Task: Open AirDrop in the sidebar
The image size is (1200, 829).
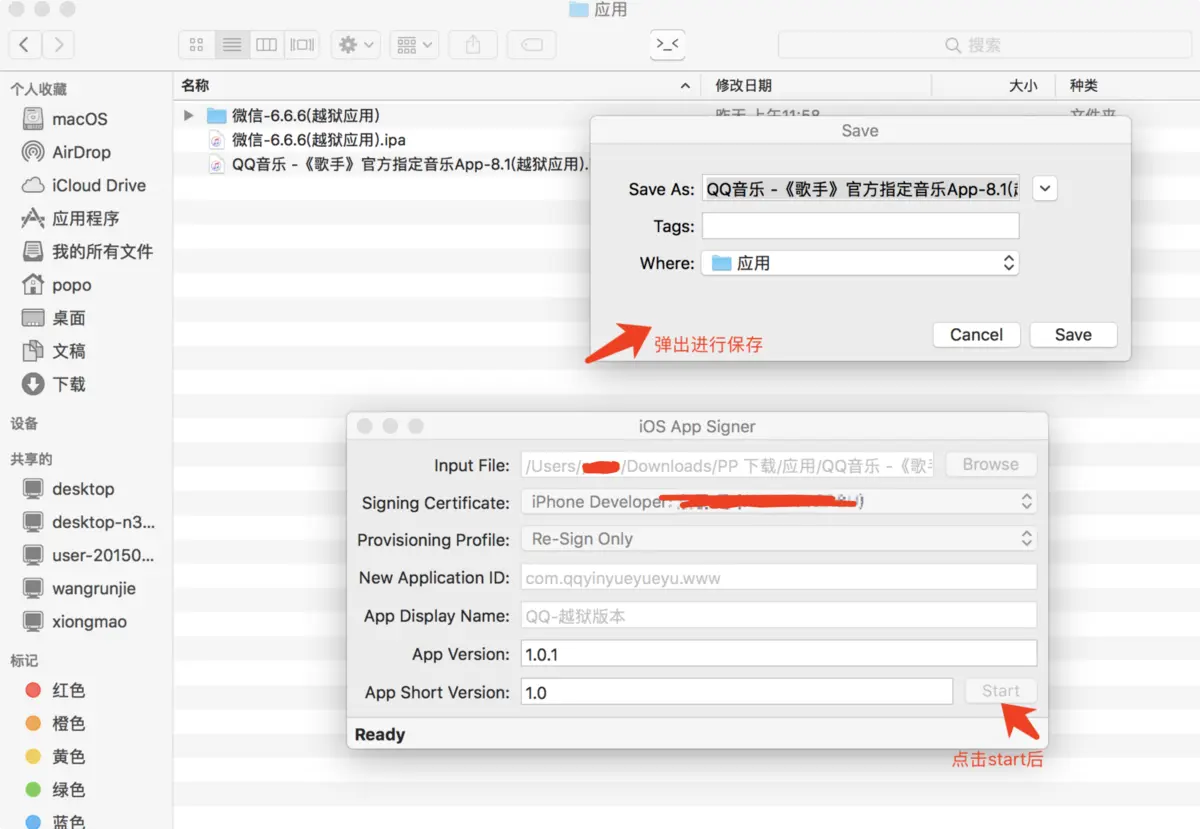Action: click(x=80, y=152)
